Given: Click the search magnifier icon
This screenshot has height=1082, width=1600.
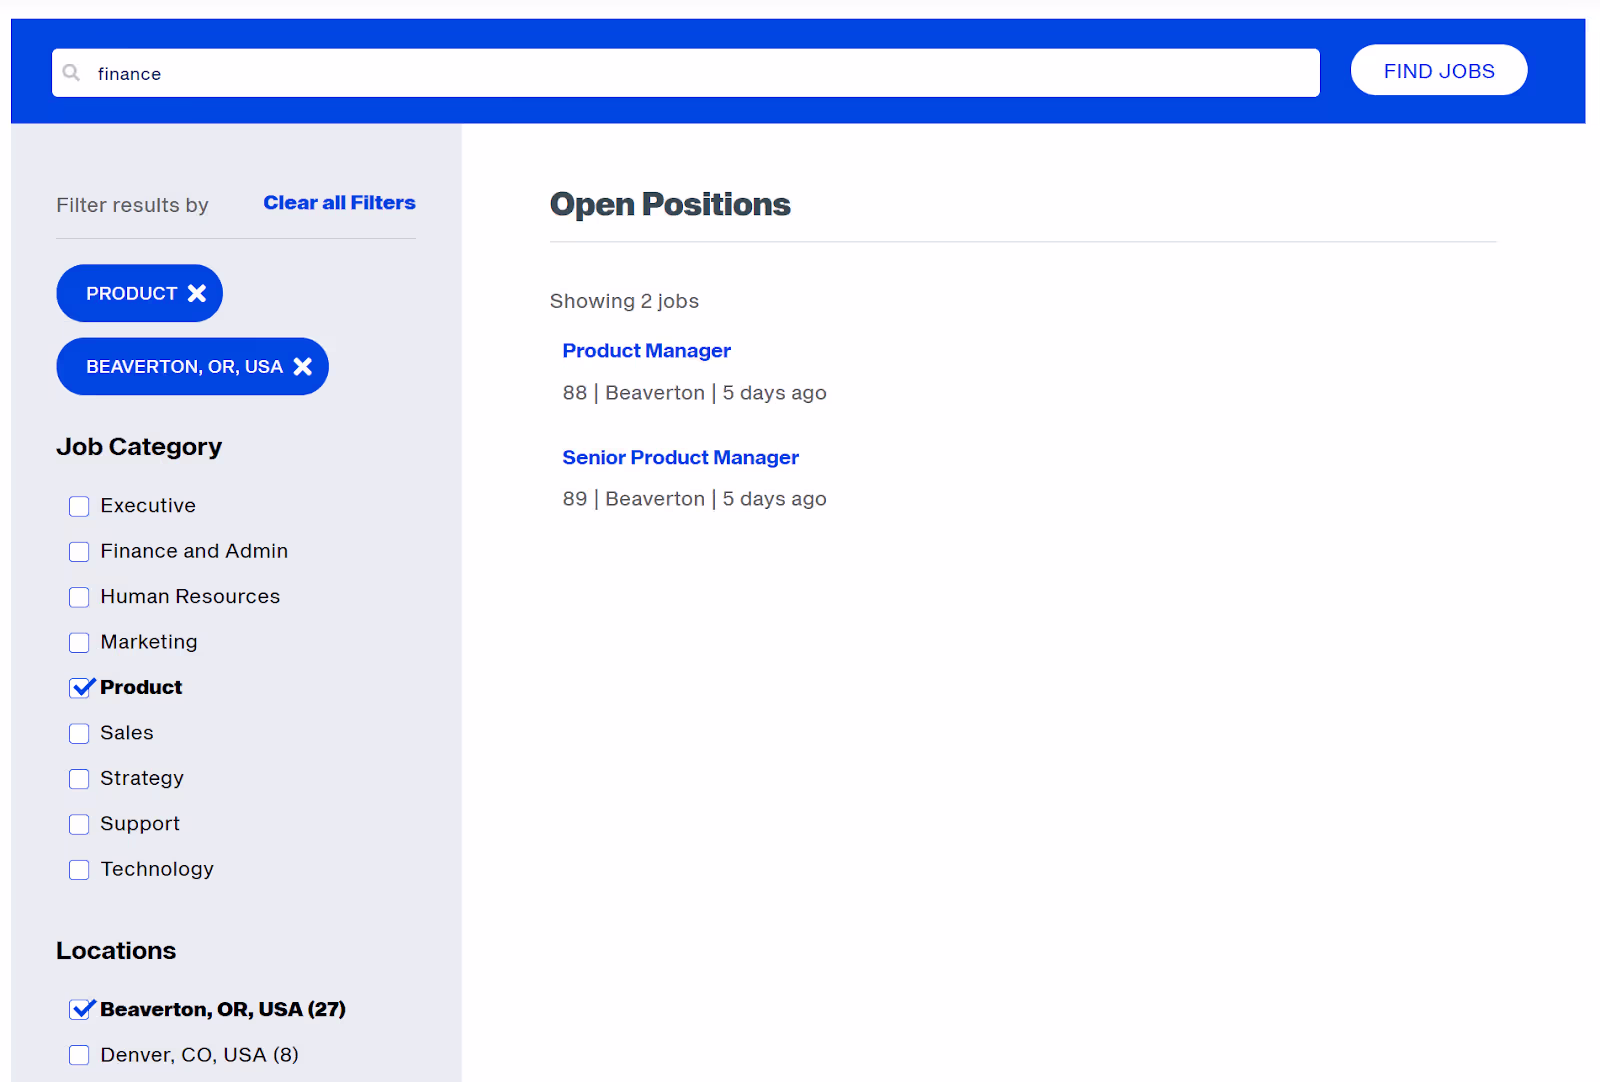Looking at the screenshot, I should click(x=71, y=73).
